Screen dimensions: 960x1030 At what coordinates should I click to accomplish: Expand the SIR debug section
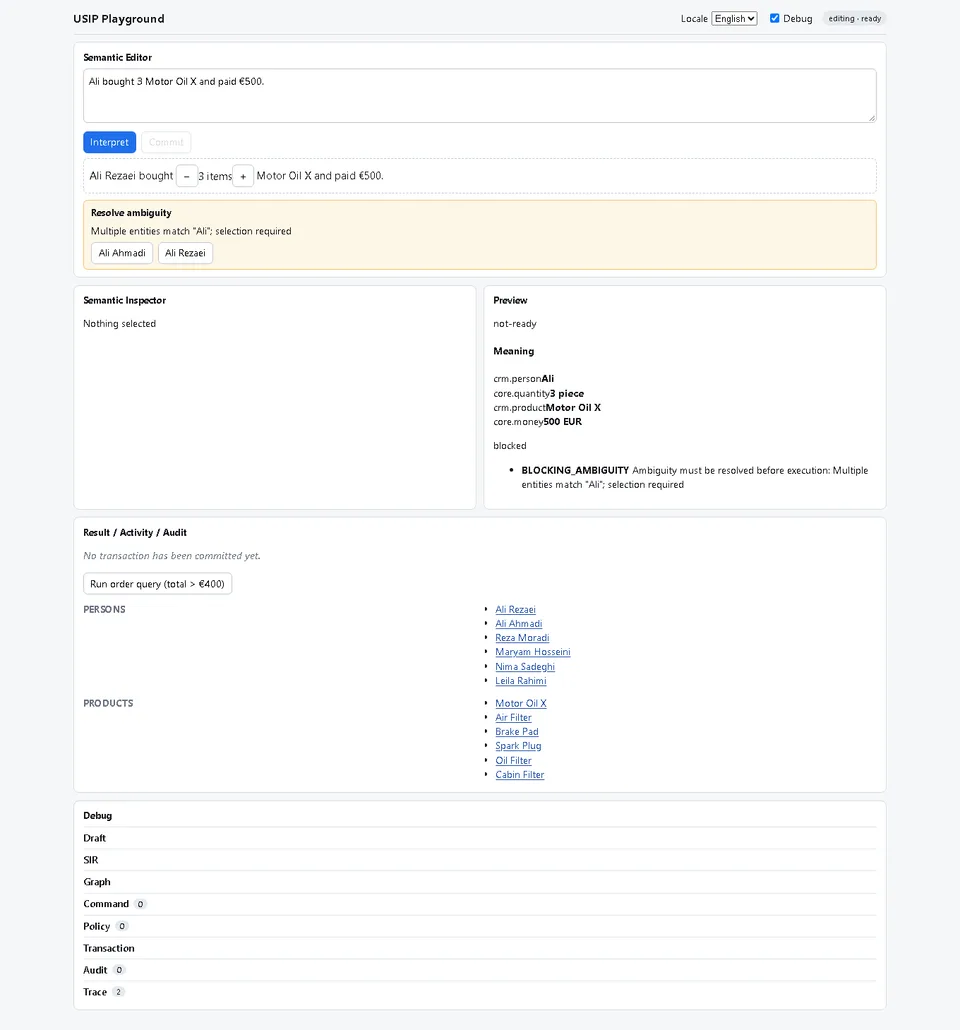point(480,860)
